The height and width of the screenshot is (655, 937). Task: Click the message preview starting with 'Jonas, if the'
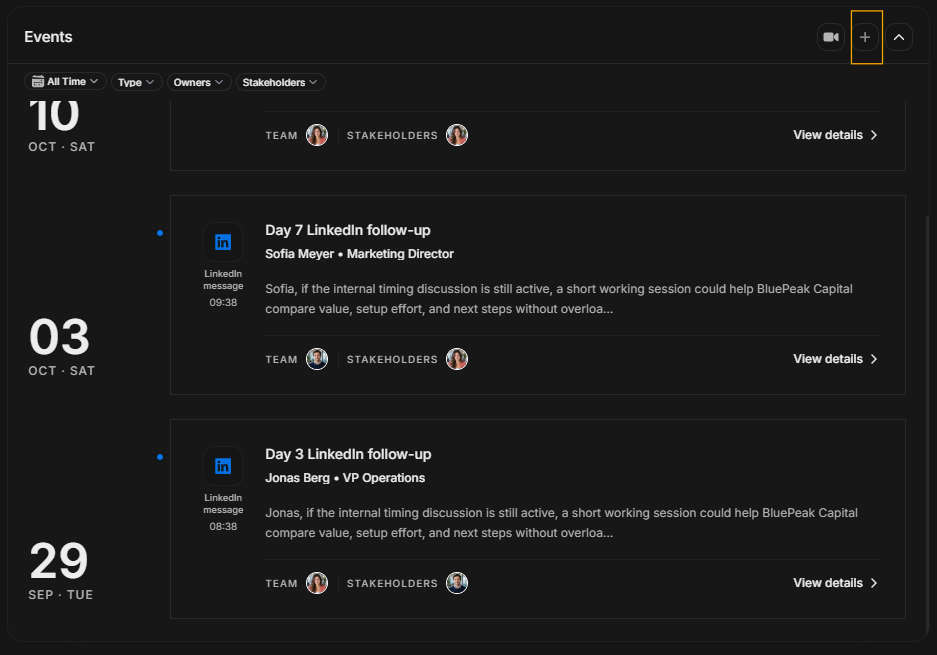click(561, 523)
